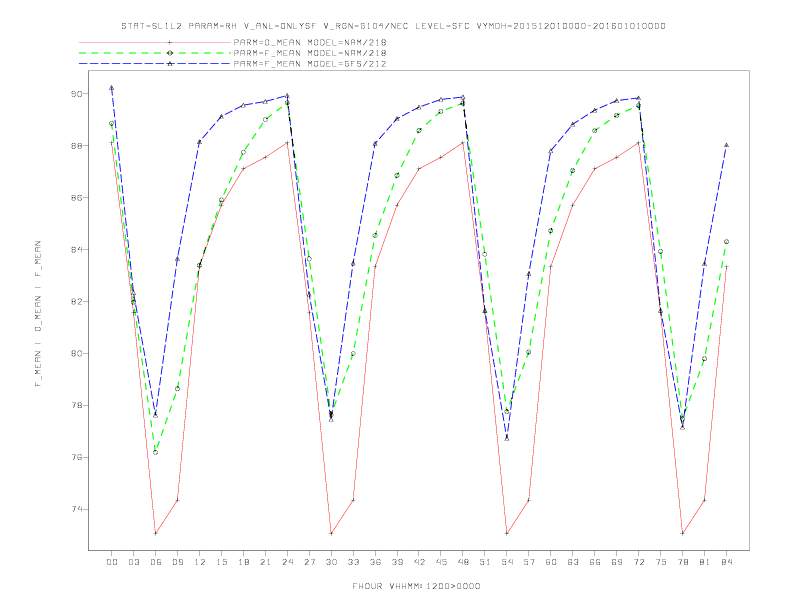Click the x-axis title FHOUR VHHMM:1200>0000

(x=416, y=586)
